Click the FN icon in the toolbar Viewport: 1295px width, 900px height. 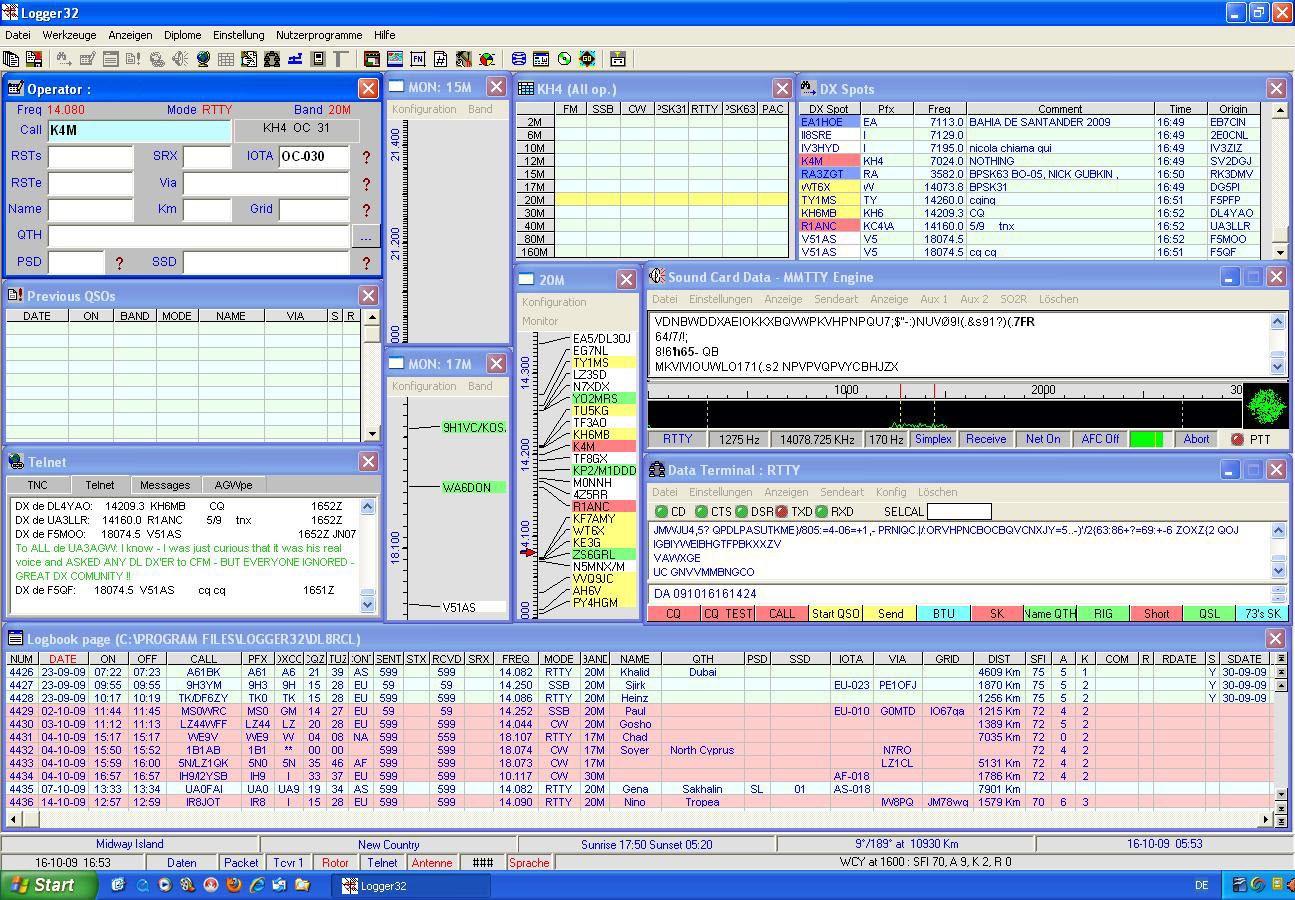418,59
